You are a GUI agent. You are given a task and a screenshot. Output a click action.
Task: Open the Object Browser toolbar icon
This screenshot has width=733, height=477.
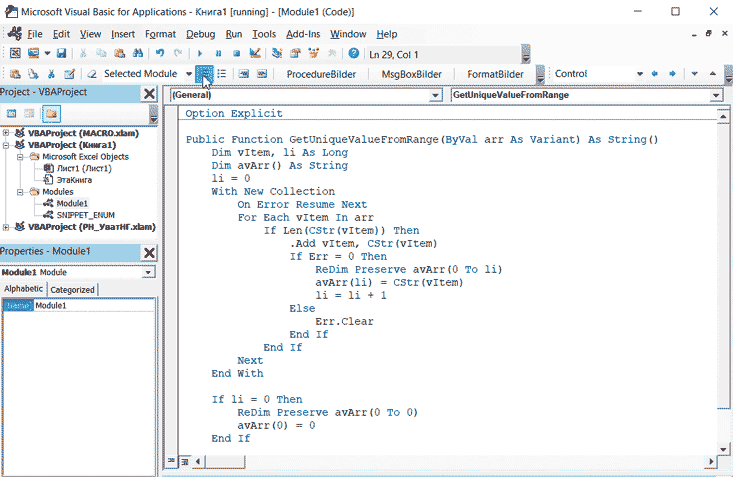point(313,53)
